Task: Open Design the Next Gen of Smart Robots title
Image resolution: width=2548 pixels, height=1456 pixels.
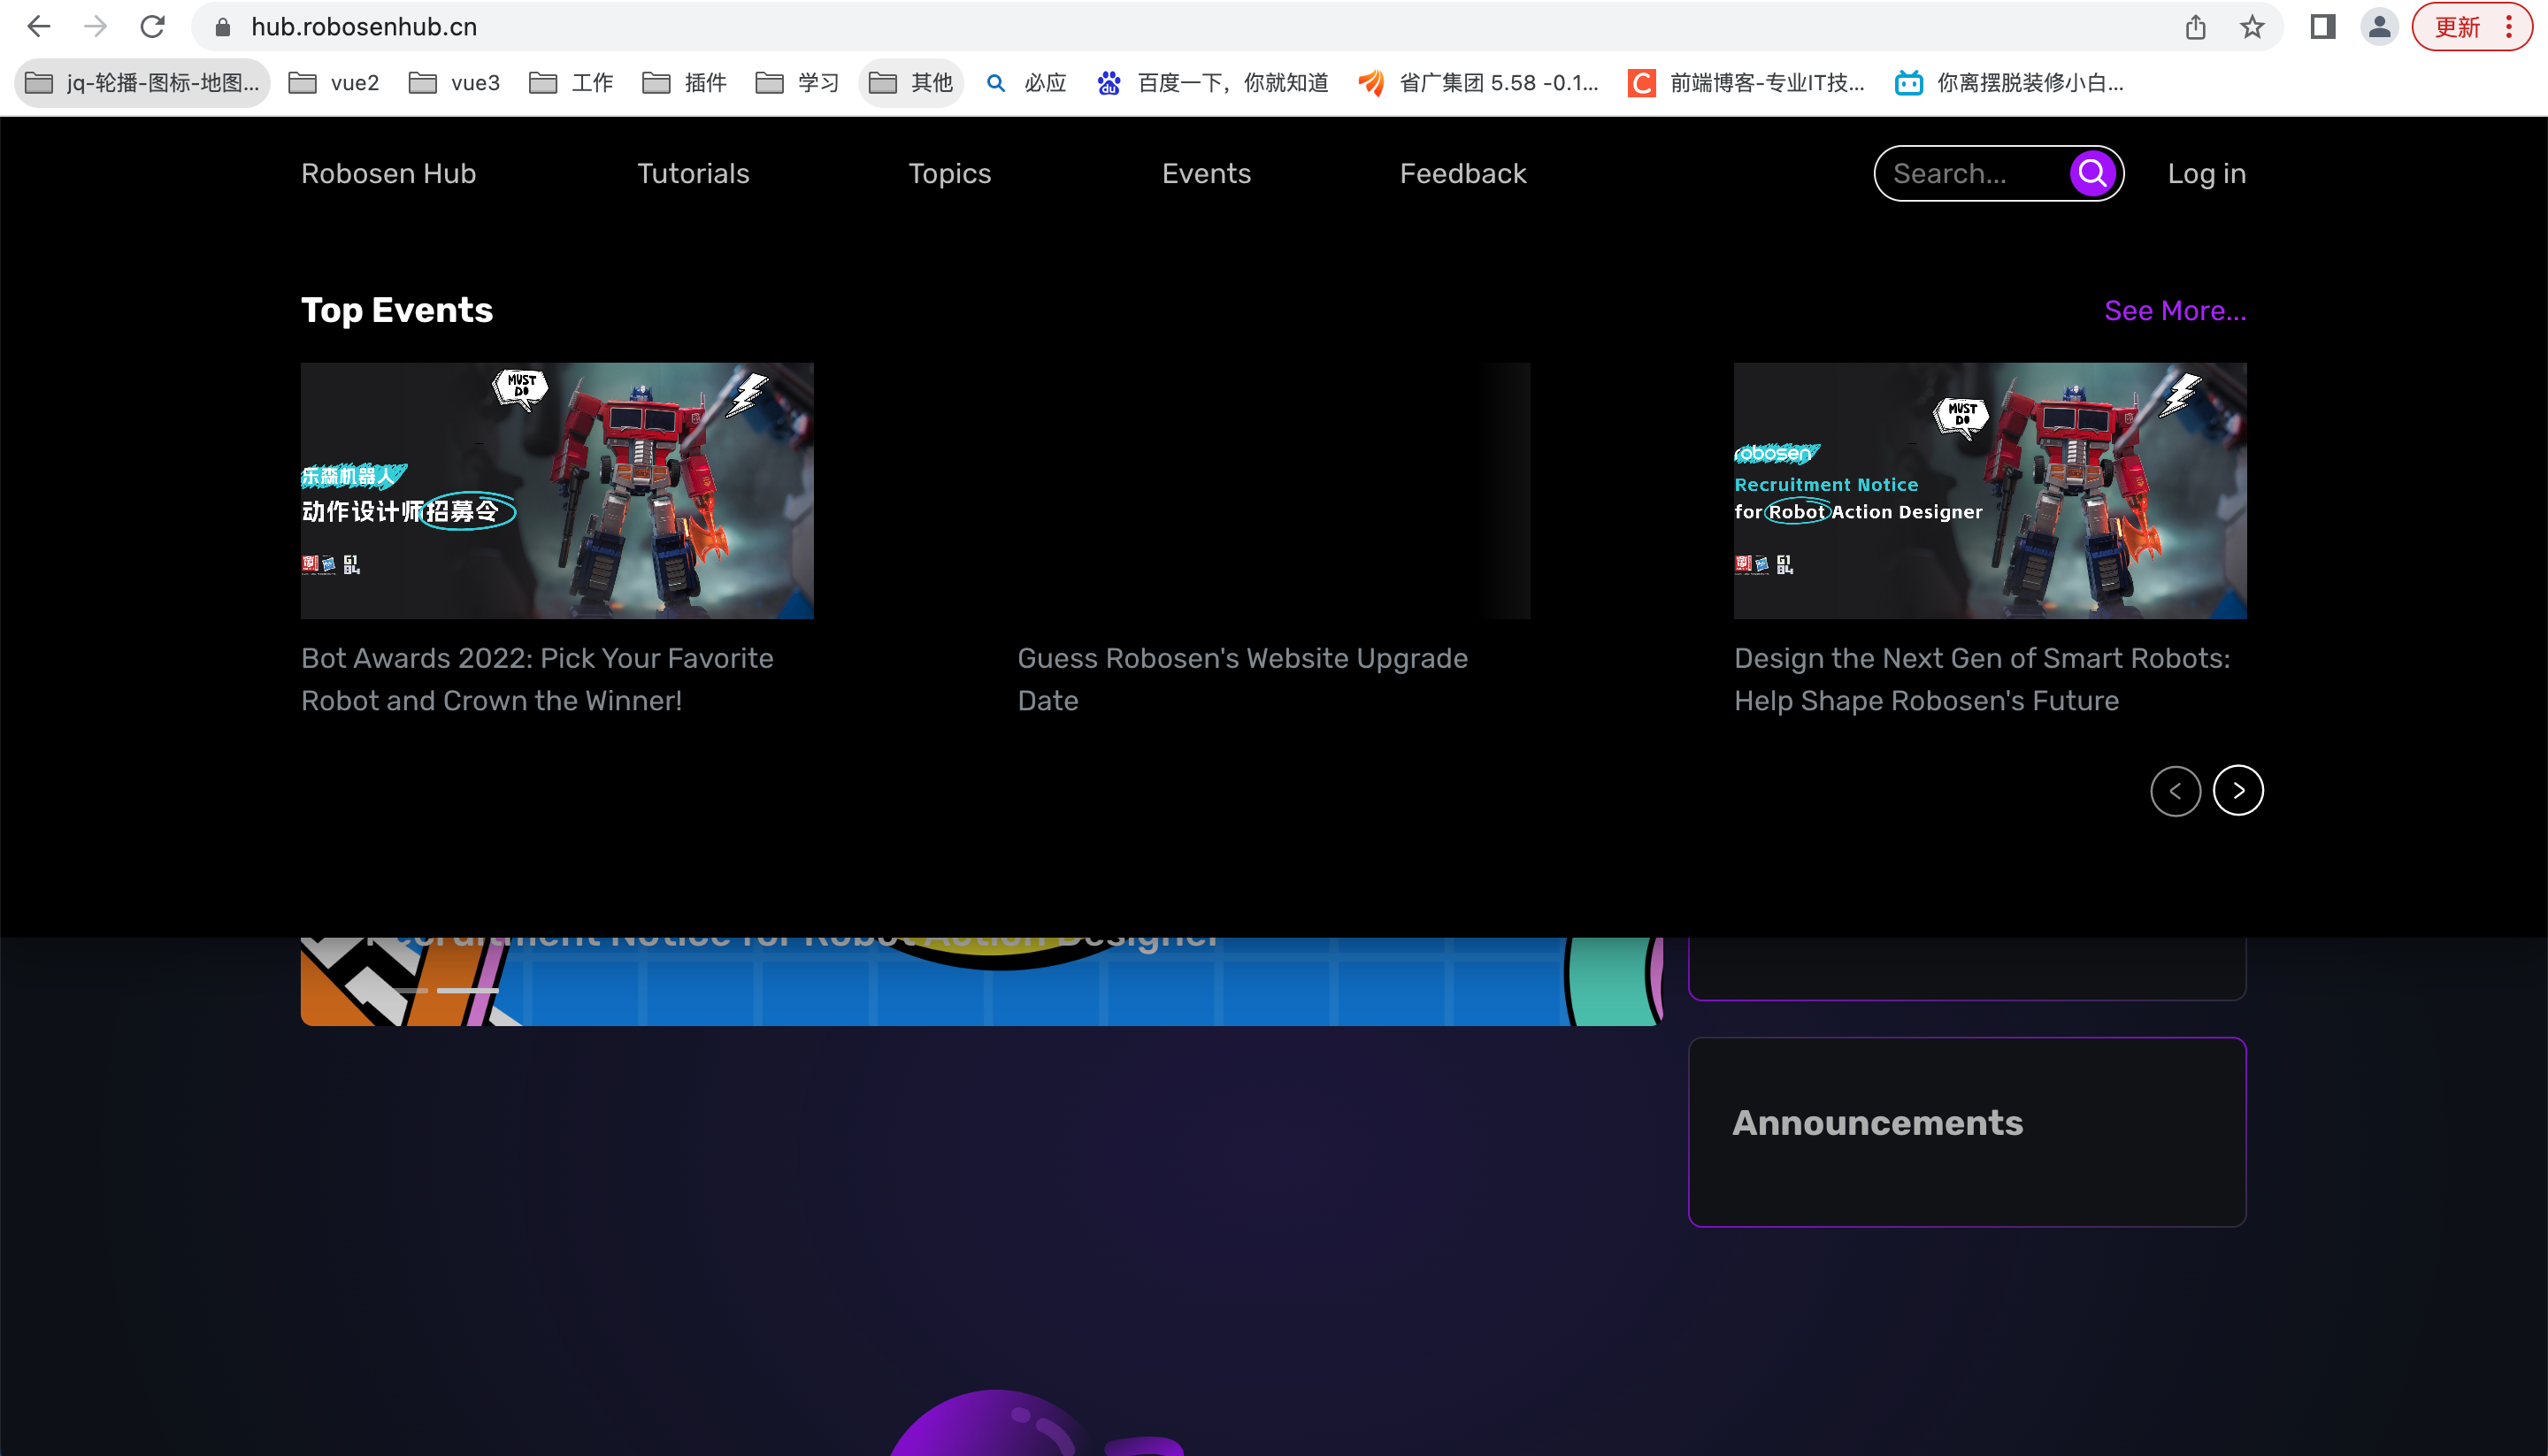Action: [x=1982, y=679]
